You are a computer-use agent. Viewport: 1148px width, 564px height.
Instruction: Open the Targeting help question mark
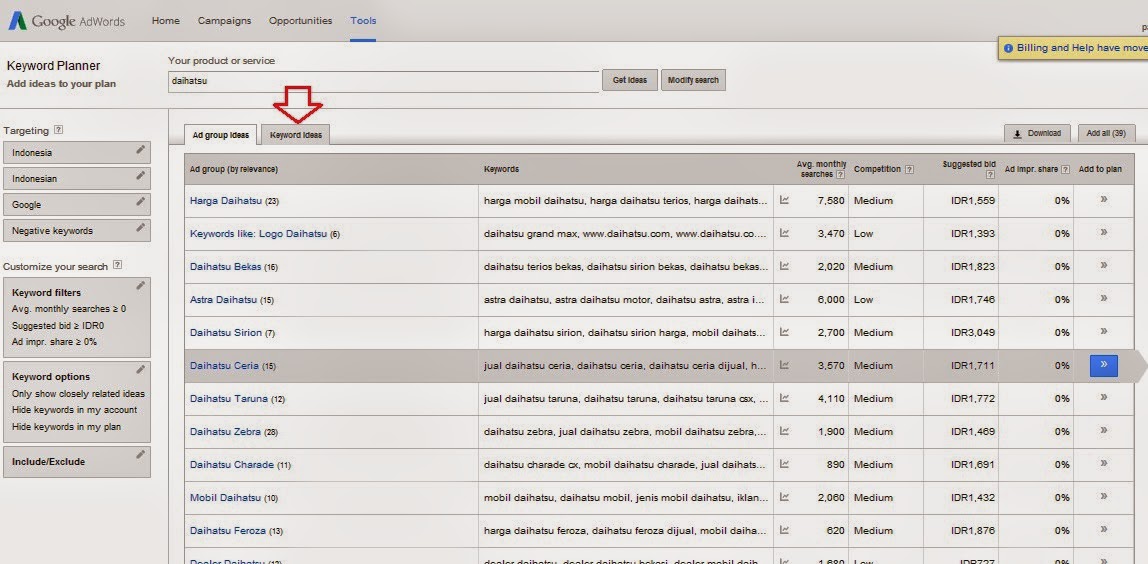pyautogui.click(x=59, y=130)
